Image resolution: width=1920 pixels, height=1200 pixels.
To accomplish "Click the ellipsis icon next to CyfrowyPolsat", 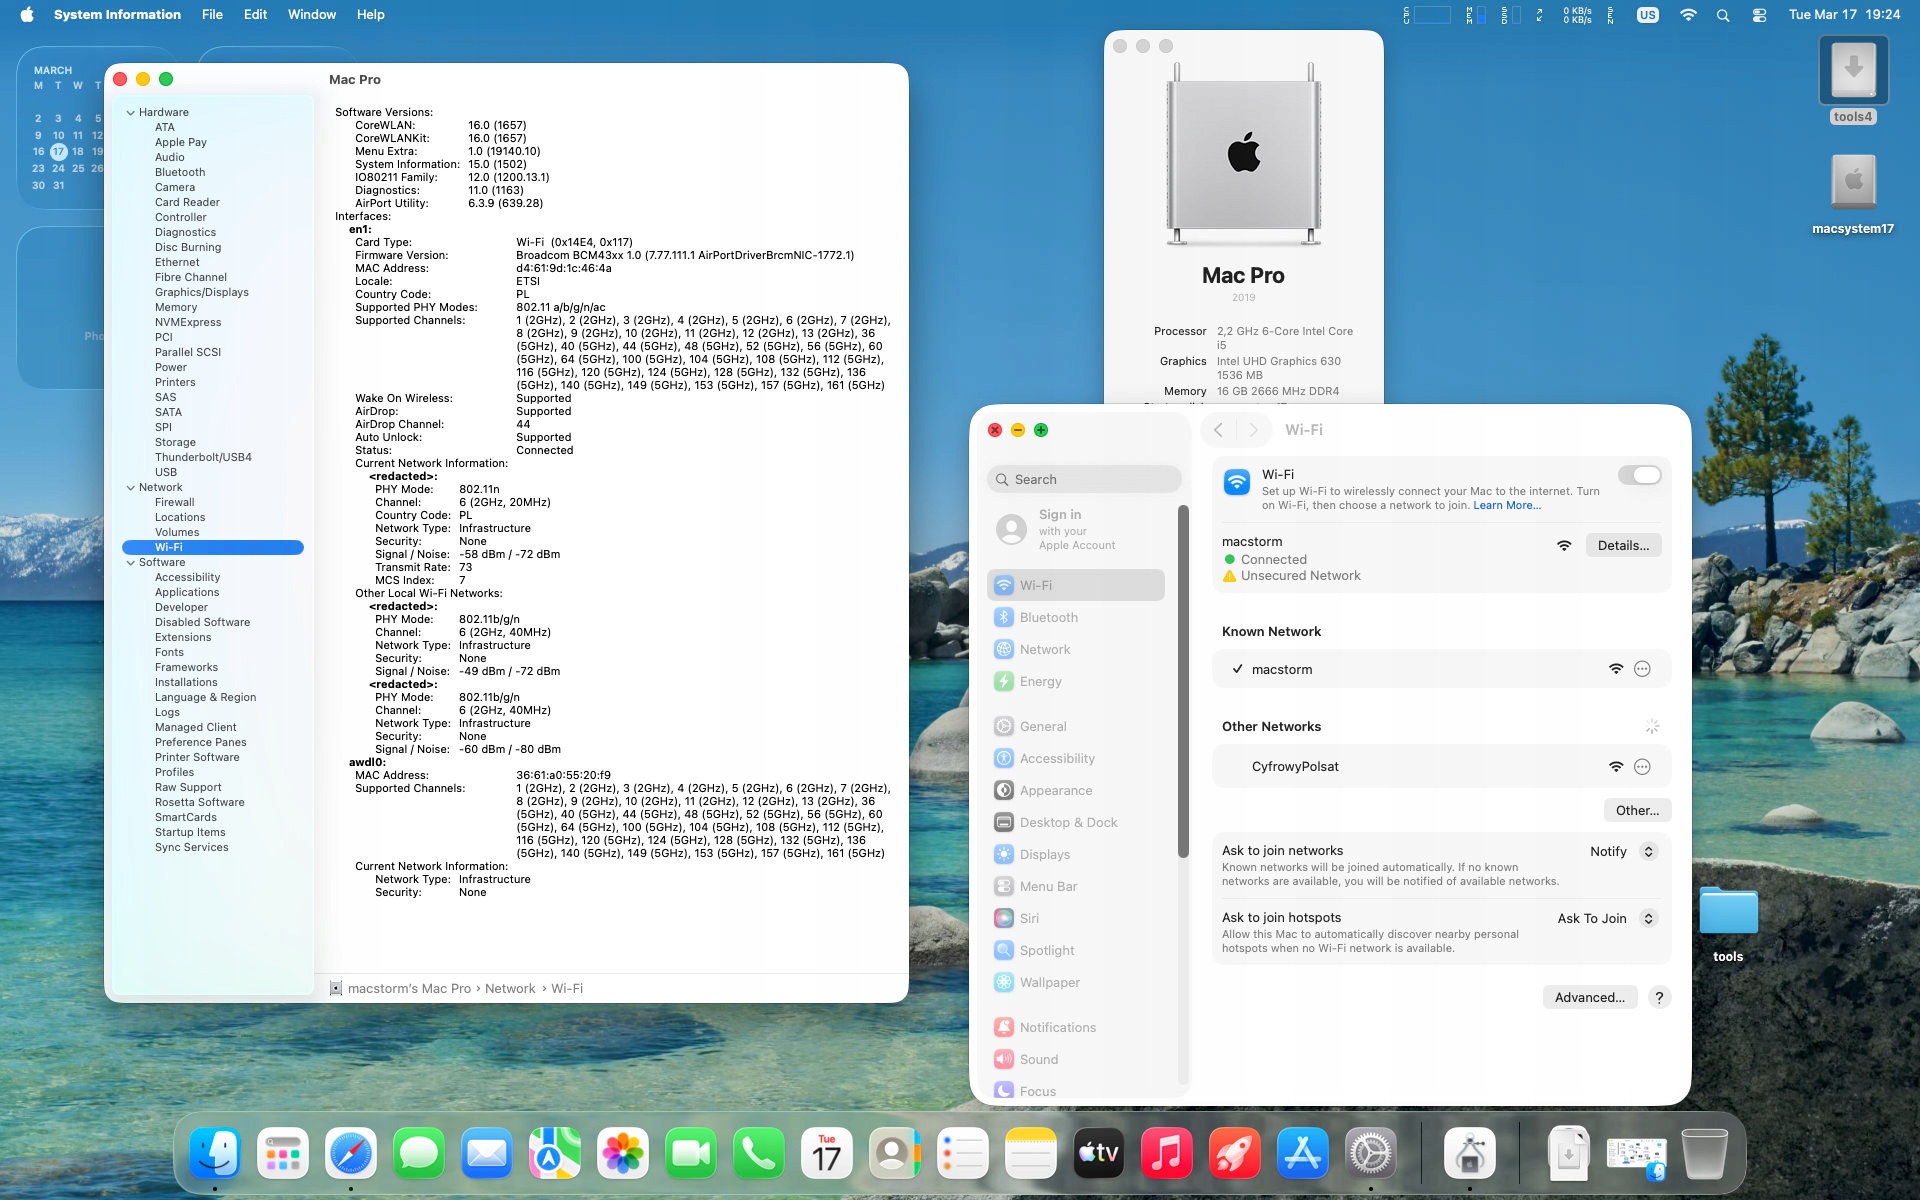I will pos(1642,767).
